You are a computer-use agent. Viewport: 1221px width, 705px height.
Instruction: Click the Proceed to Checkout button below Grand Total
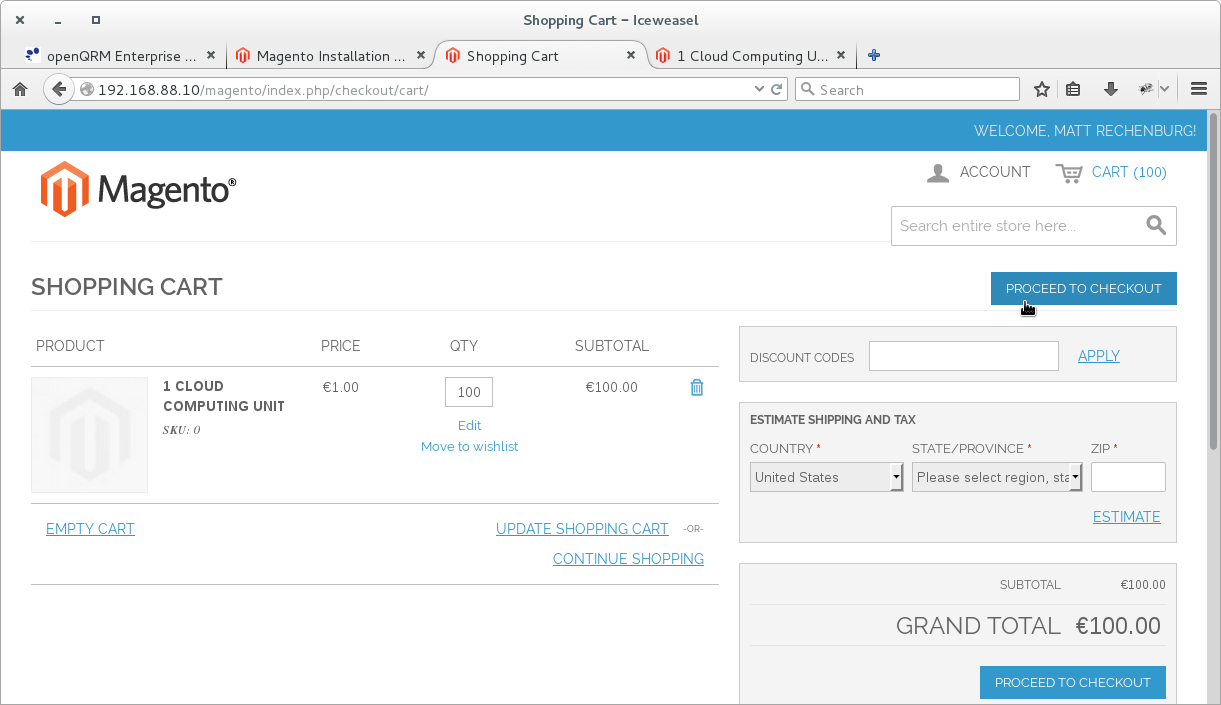1072,682
